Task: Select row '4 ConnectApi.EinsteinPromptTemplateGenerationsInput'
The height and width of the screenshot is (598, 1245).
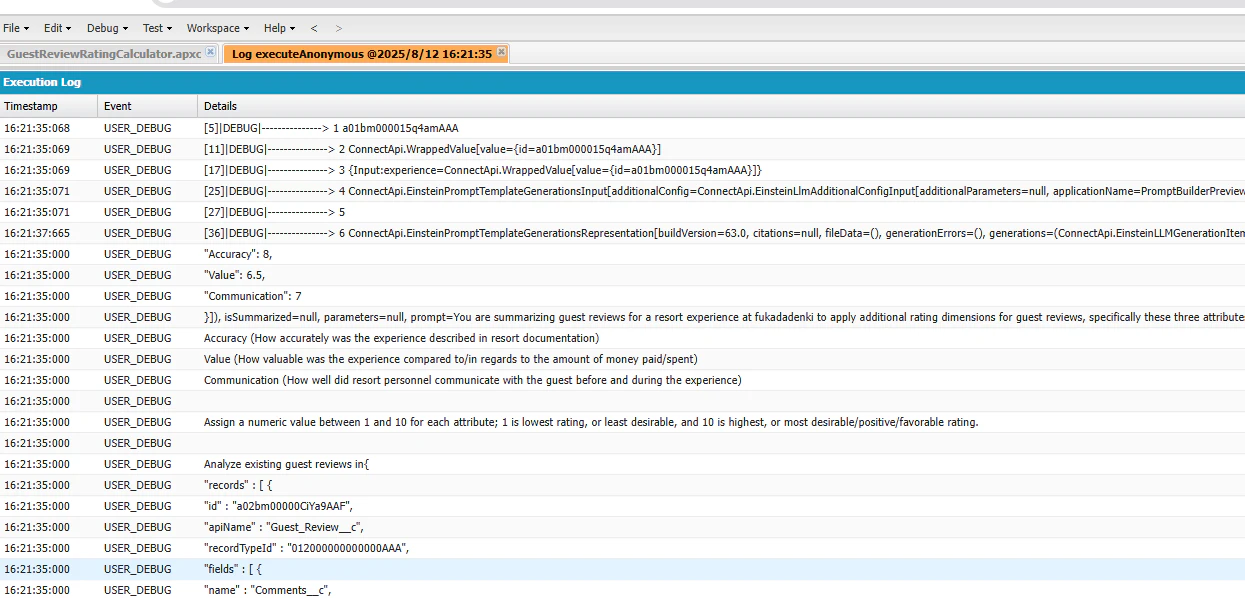Action: tap(622, 191)
